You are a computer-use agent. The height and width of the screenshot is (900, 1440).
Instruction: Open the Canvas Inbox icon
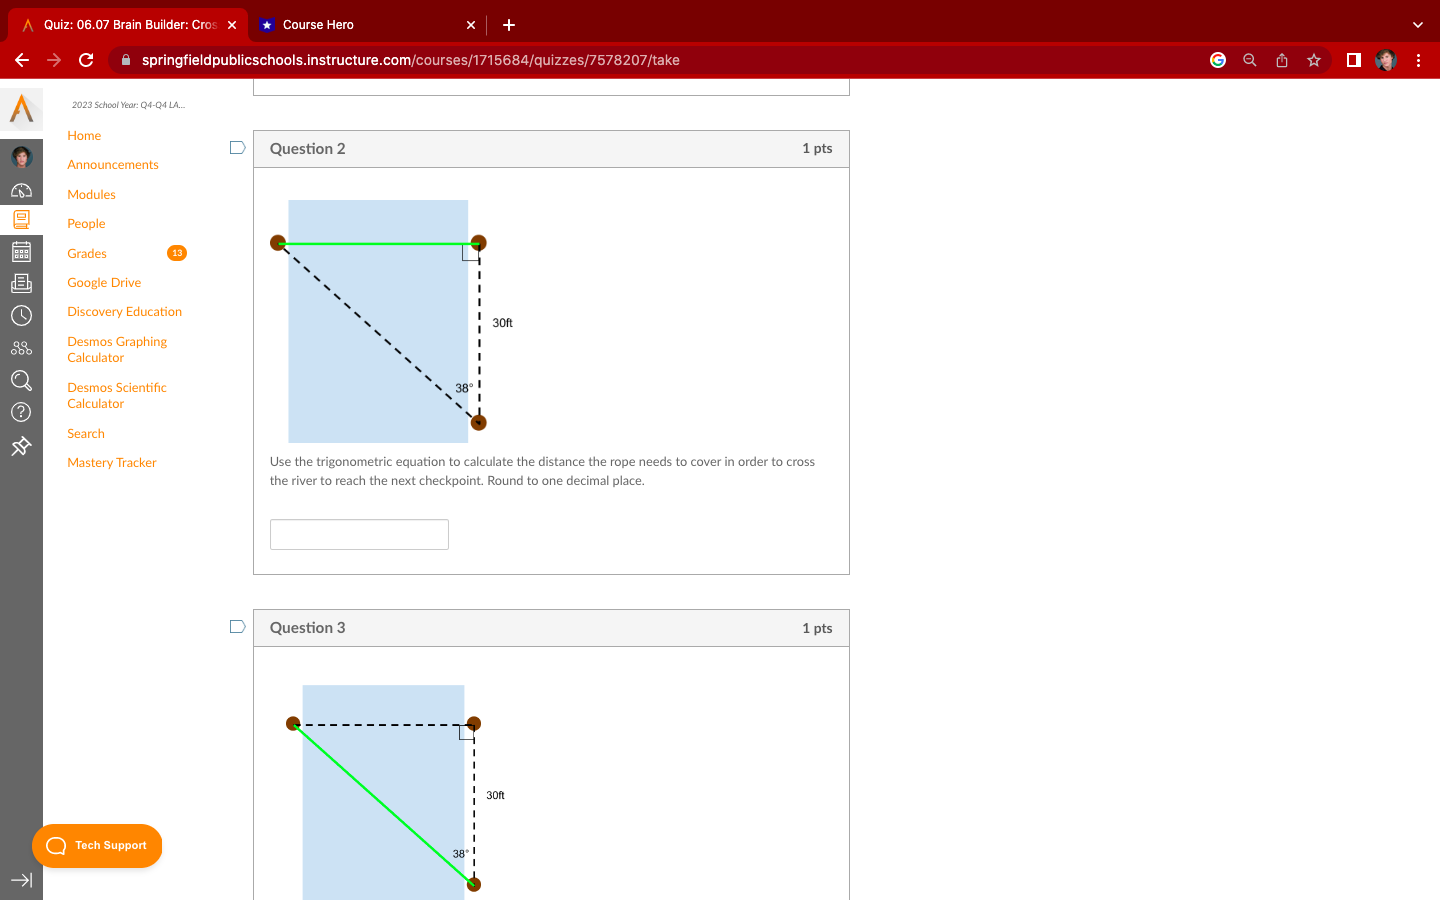[x=21, y=284]
